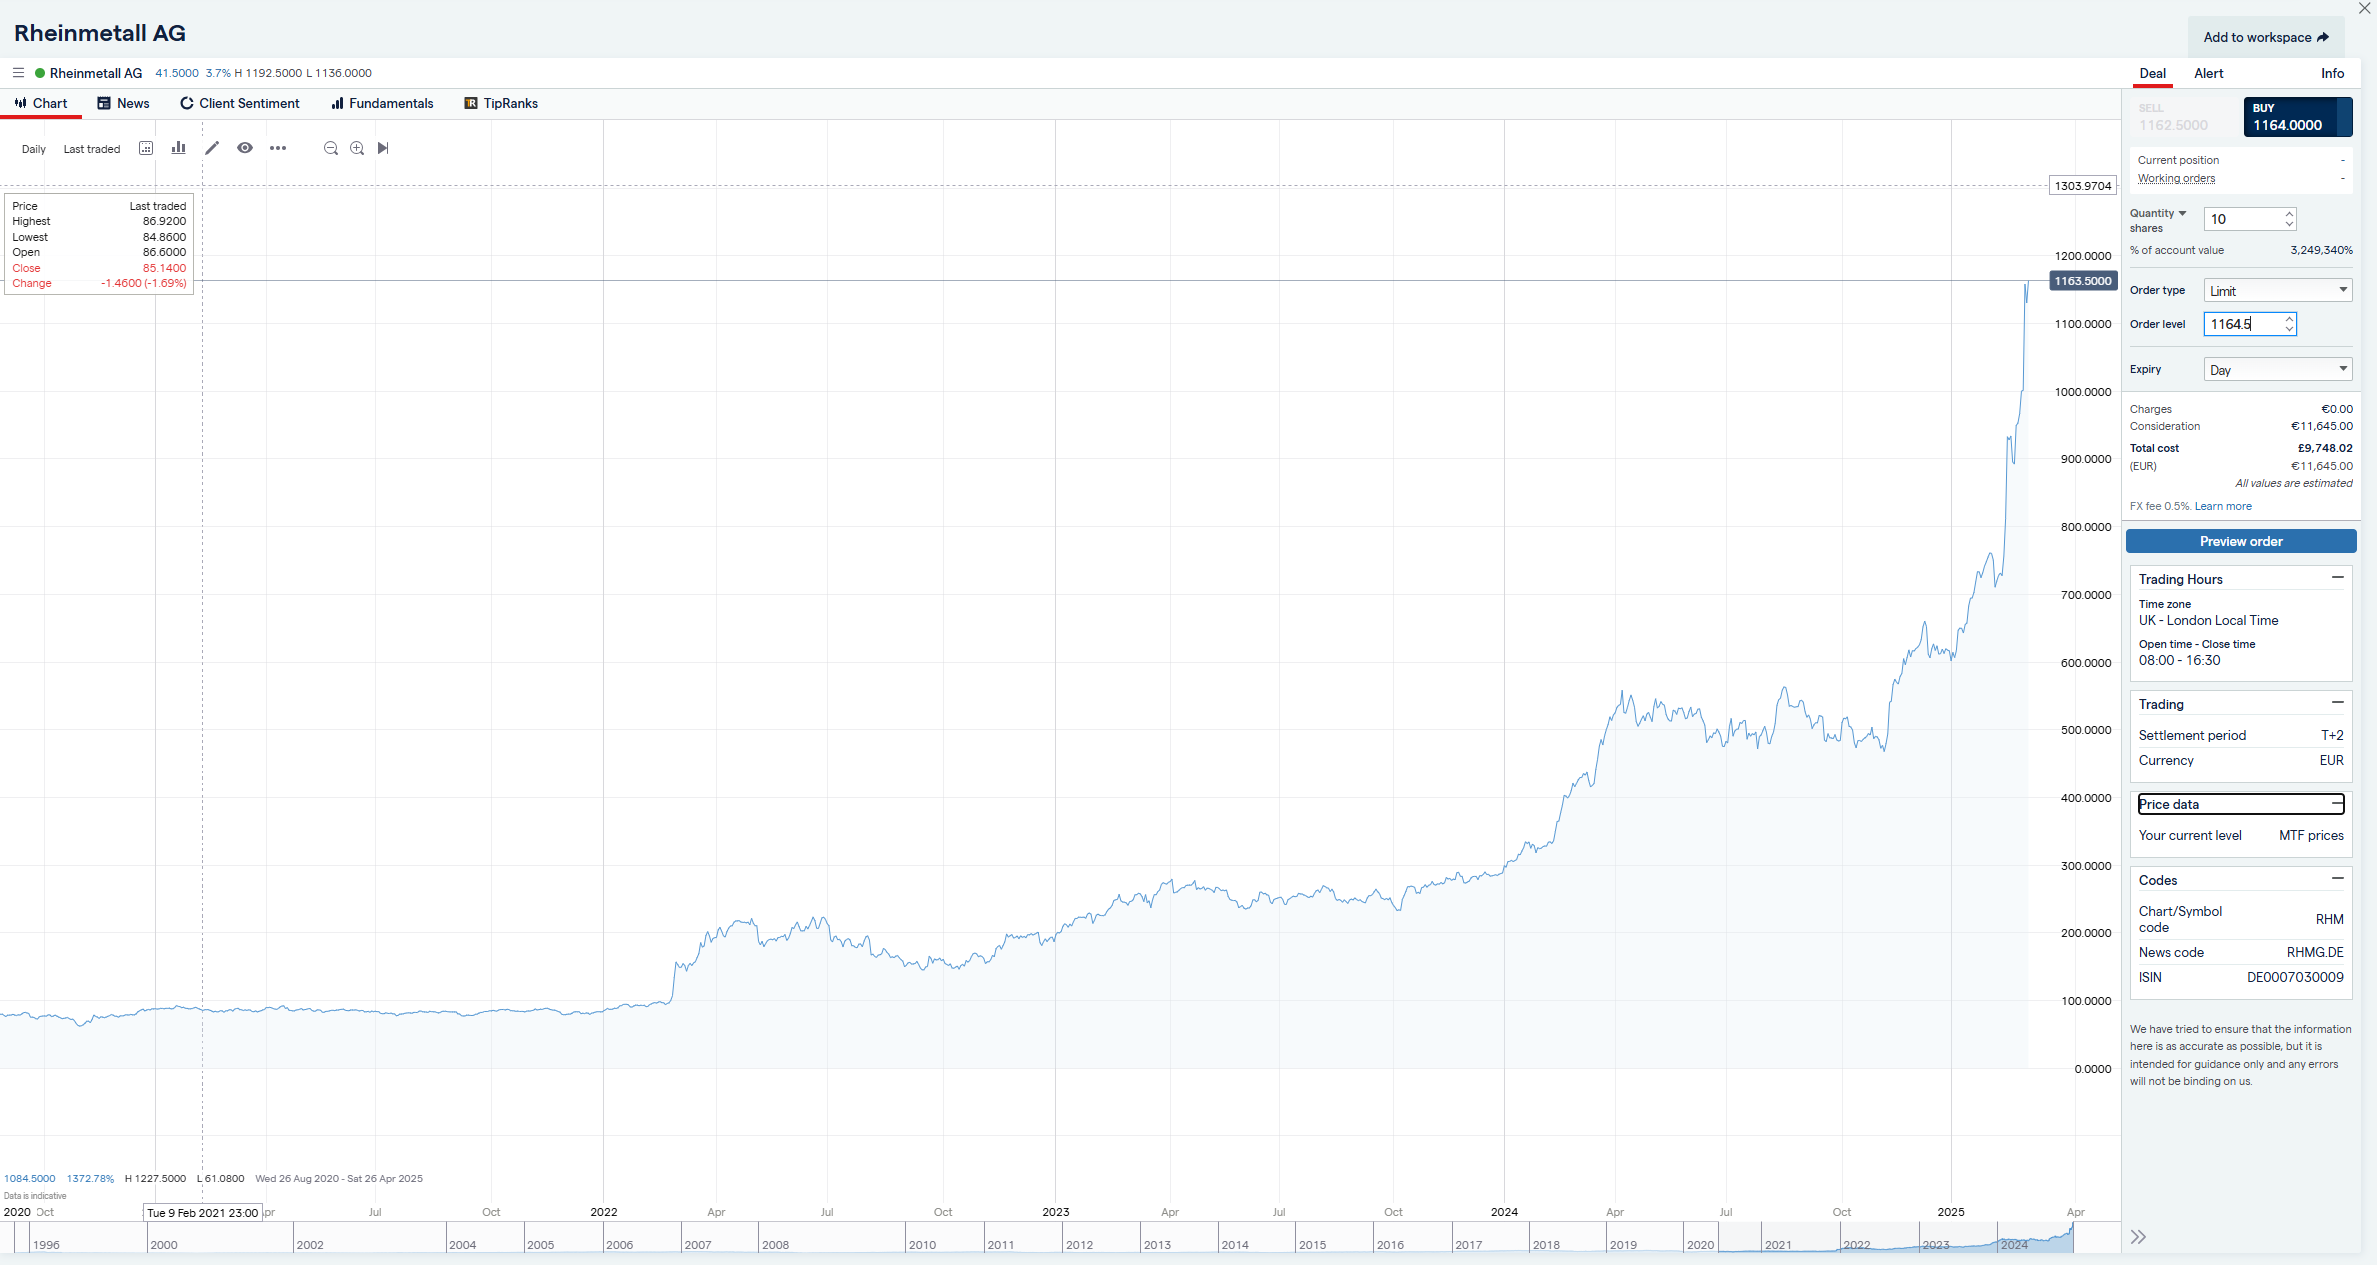The image size is (2378, 1265).
Task: Jump to the latest chart data
Action: [x=383, y=148]
